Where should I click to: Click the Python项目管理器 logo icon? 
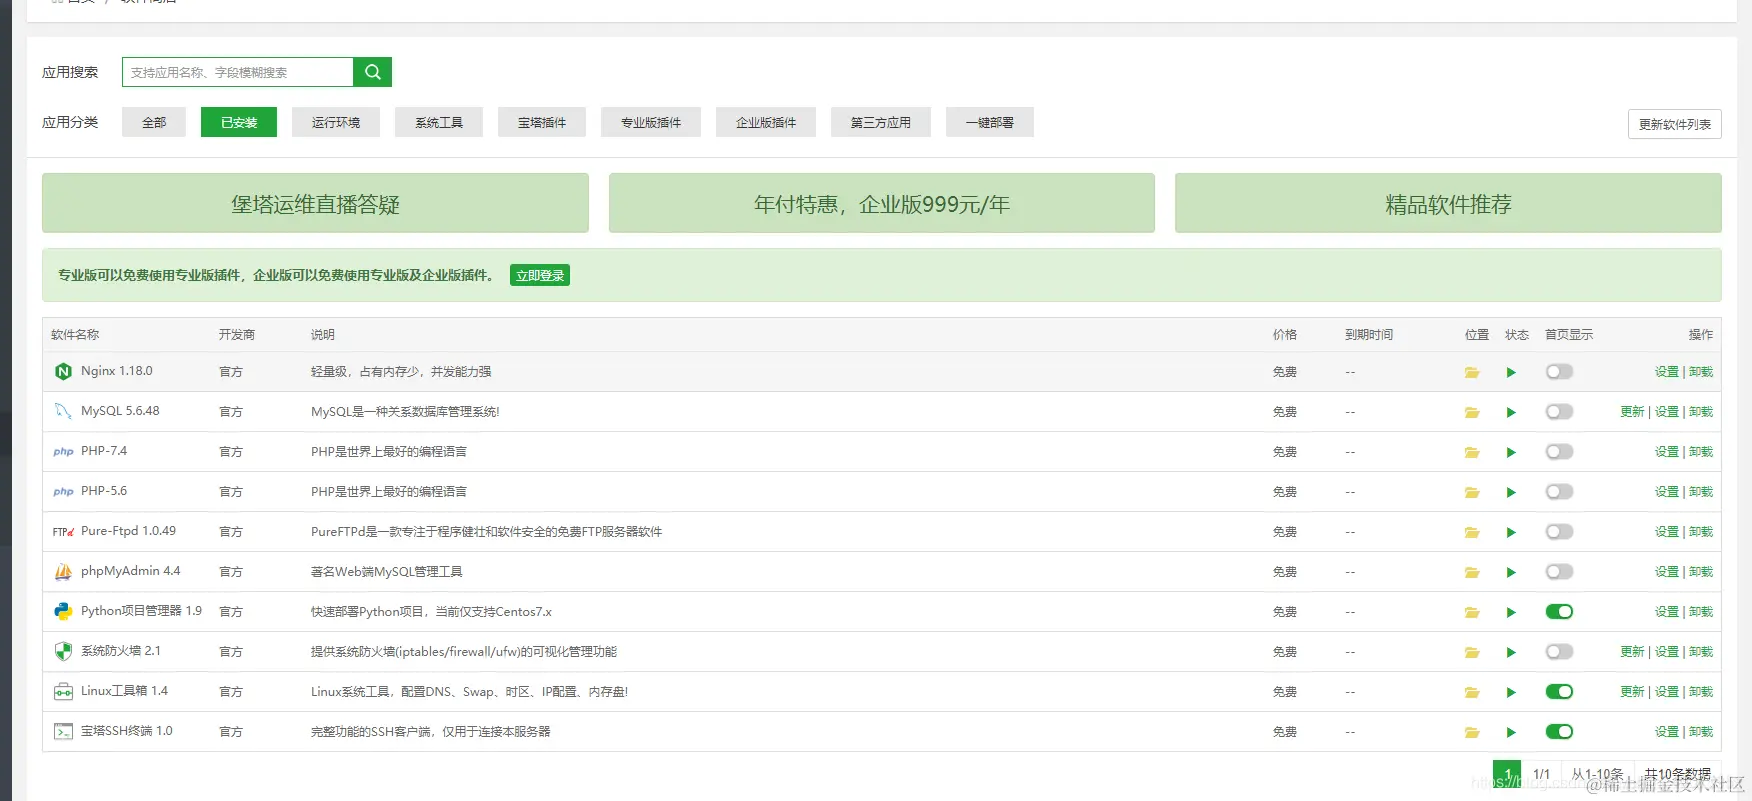63,611
